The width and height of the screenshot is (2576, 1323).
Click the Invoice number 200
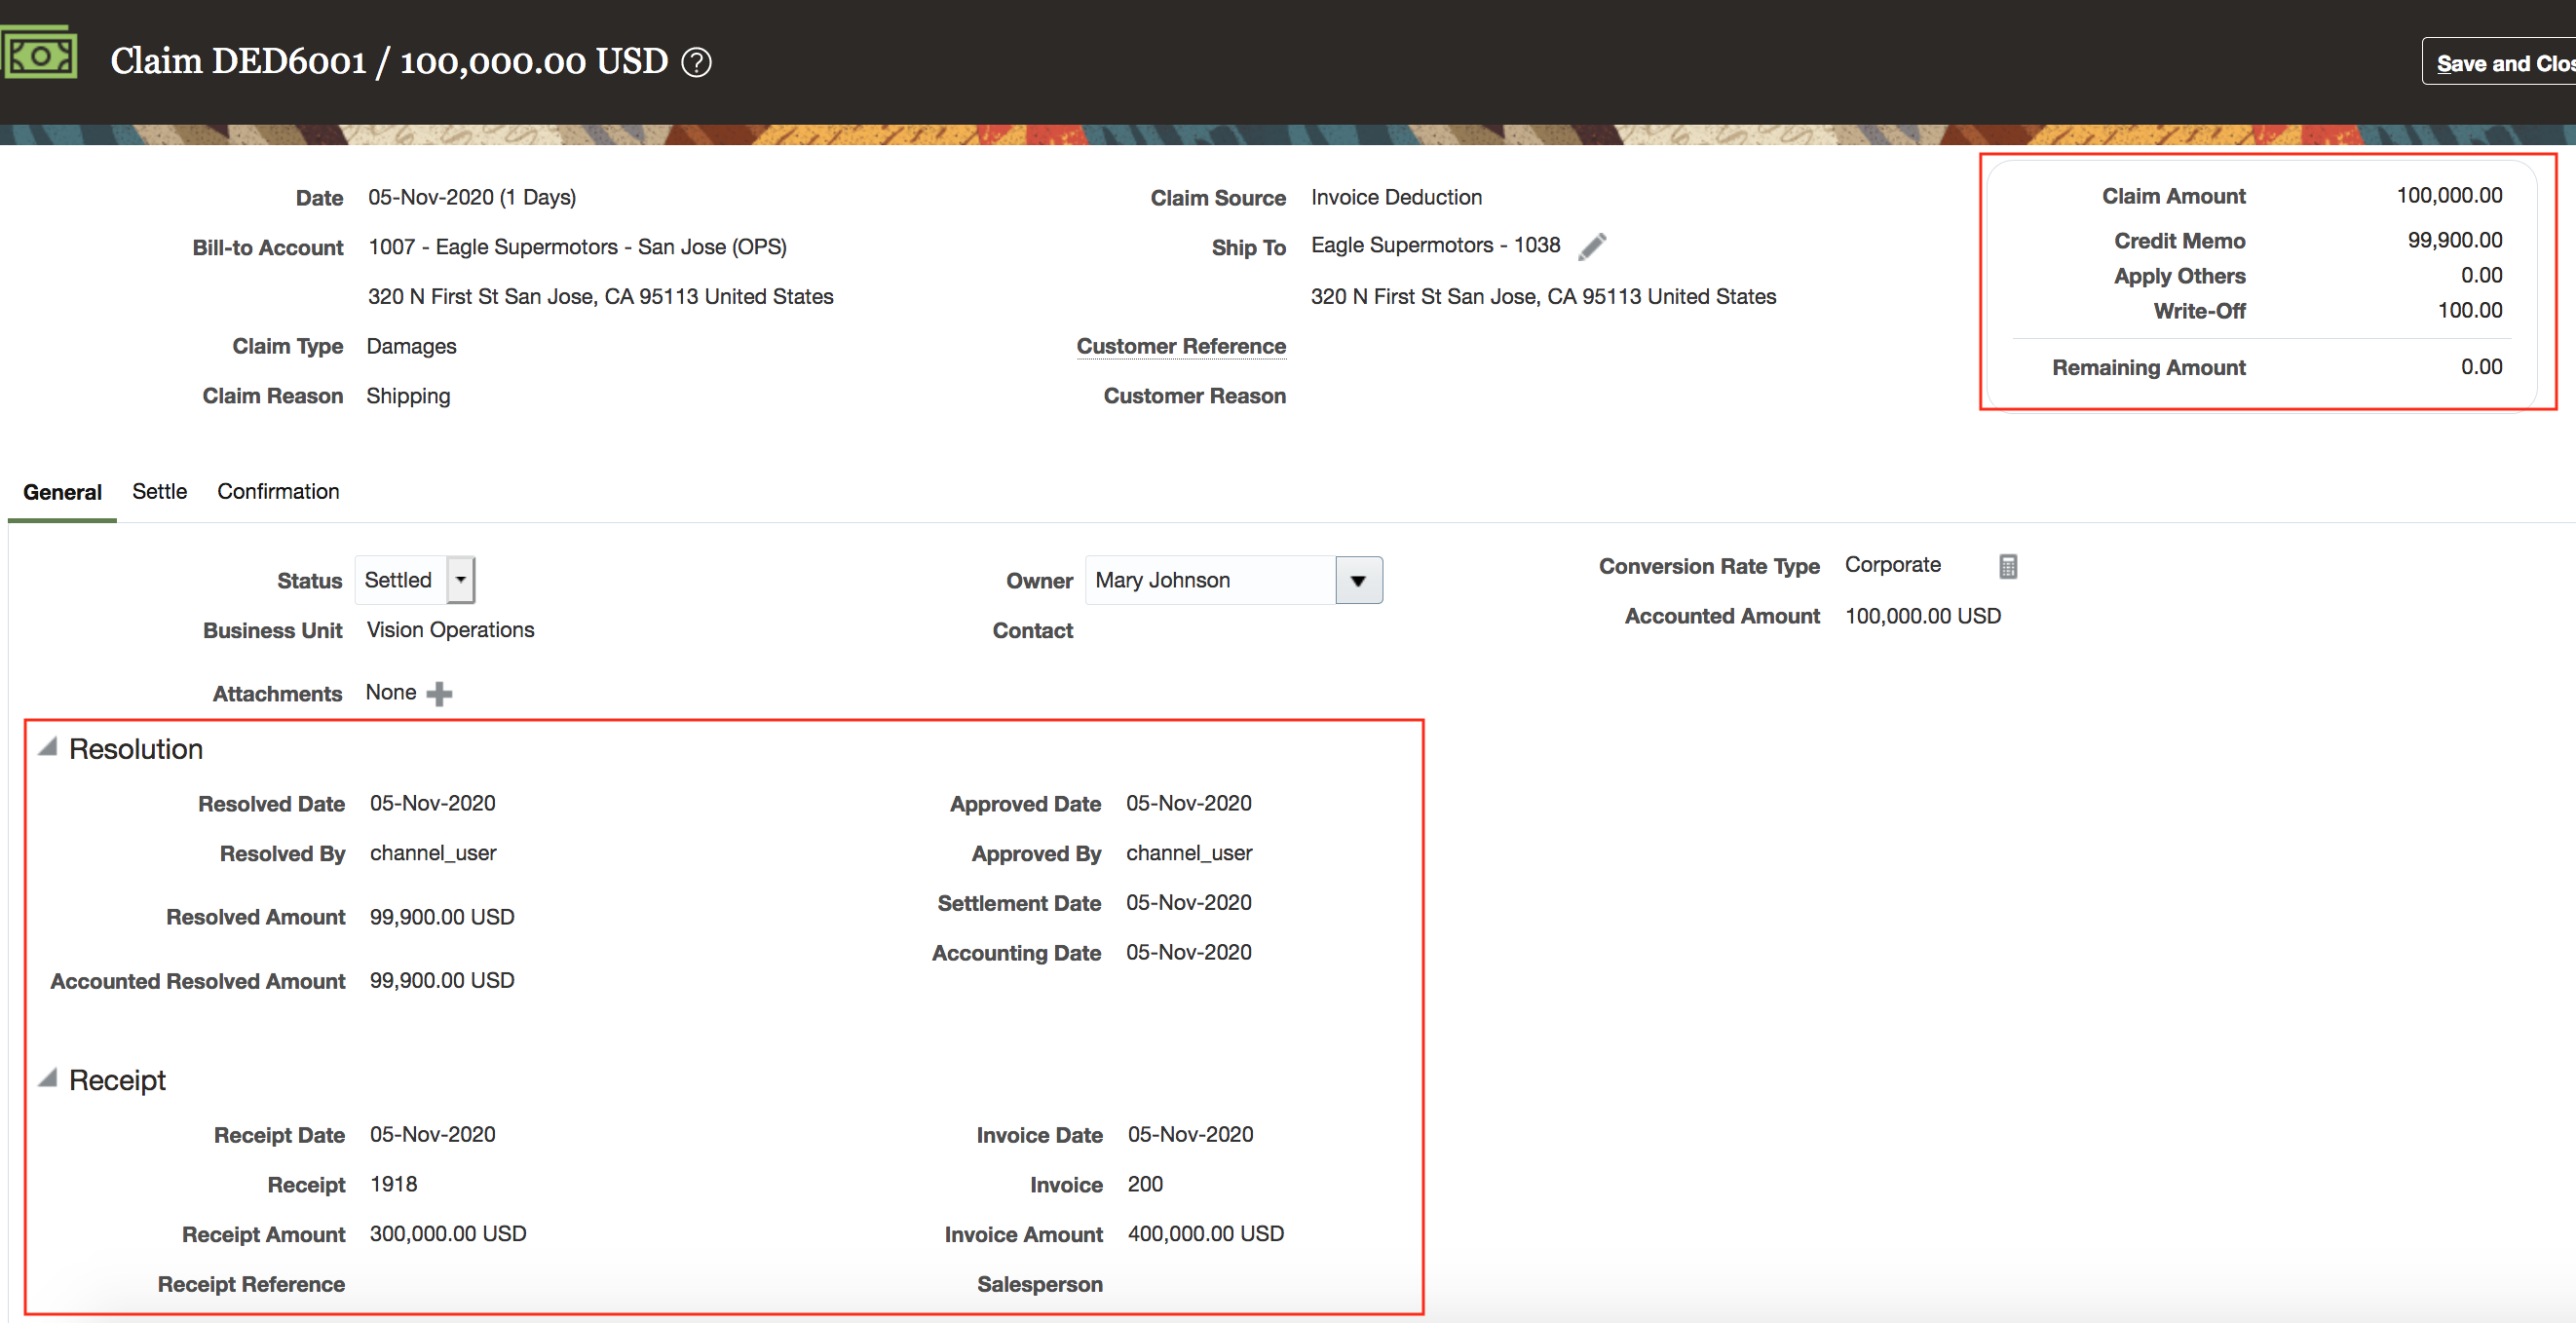1145,1184
